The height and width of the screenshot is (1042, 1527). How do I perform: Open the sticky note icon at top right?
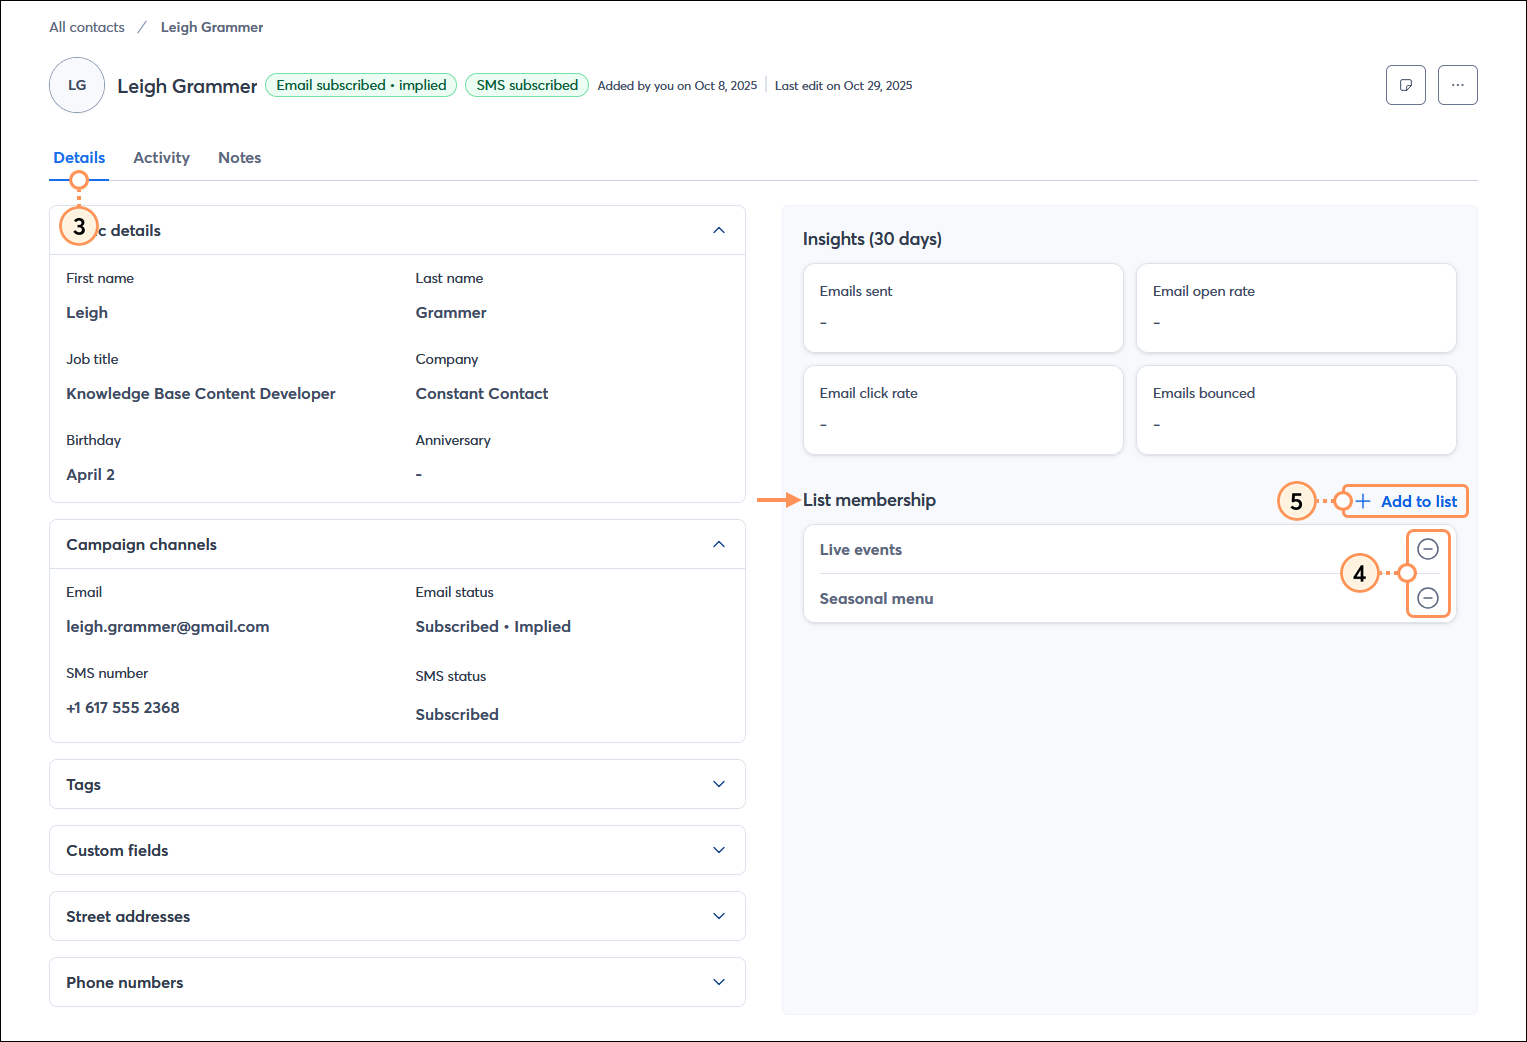click(1405, 85)
